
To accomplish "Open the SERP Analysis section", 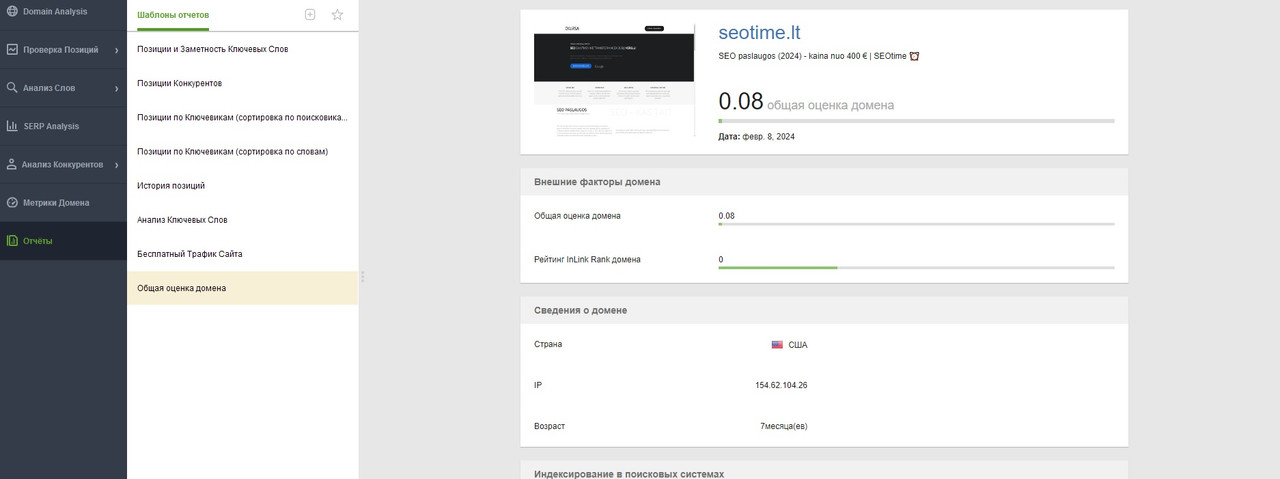I will coord(63,126).
